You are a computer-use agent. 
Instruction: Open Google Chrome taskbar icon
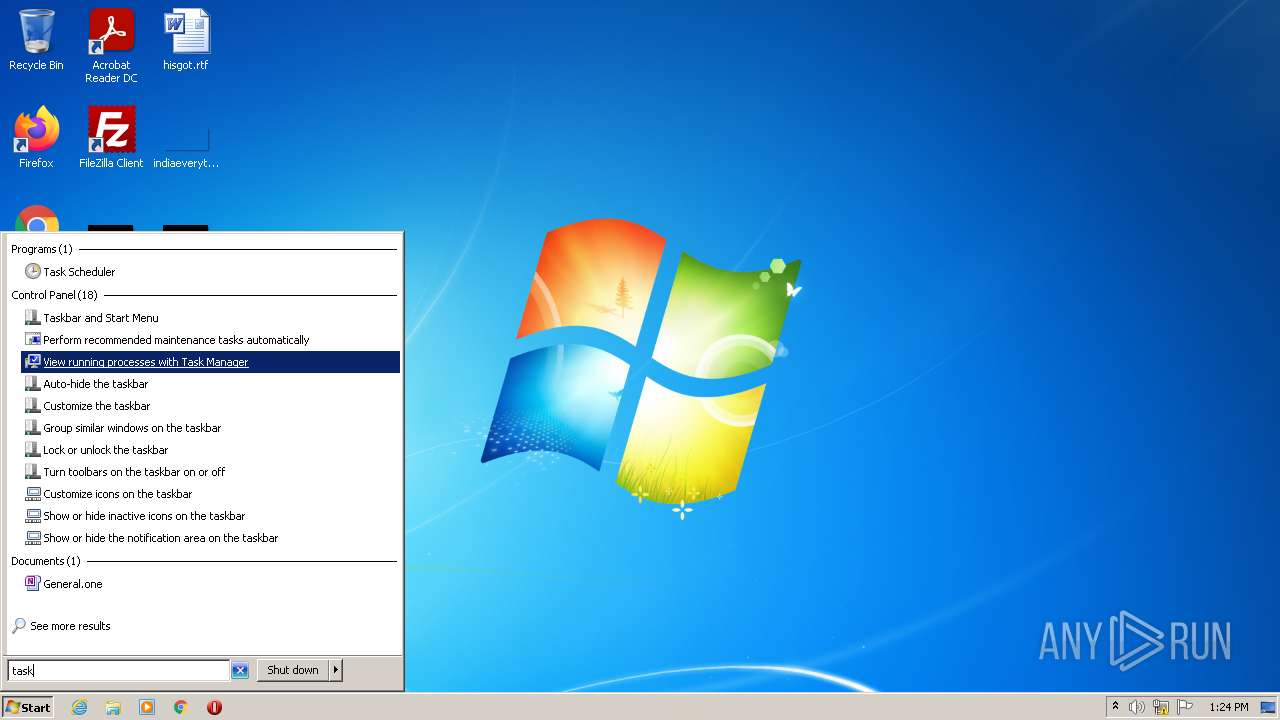[x=181, y=707]
